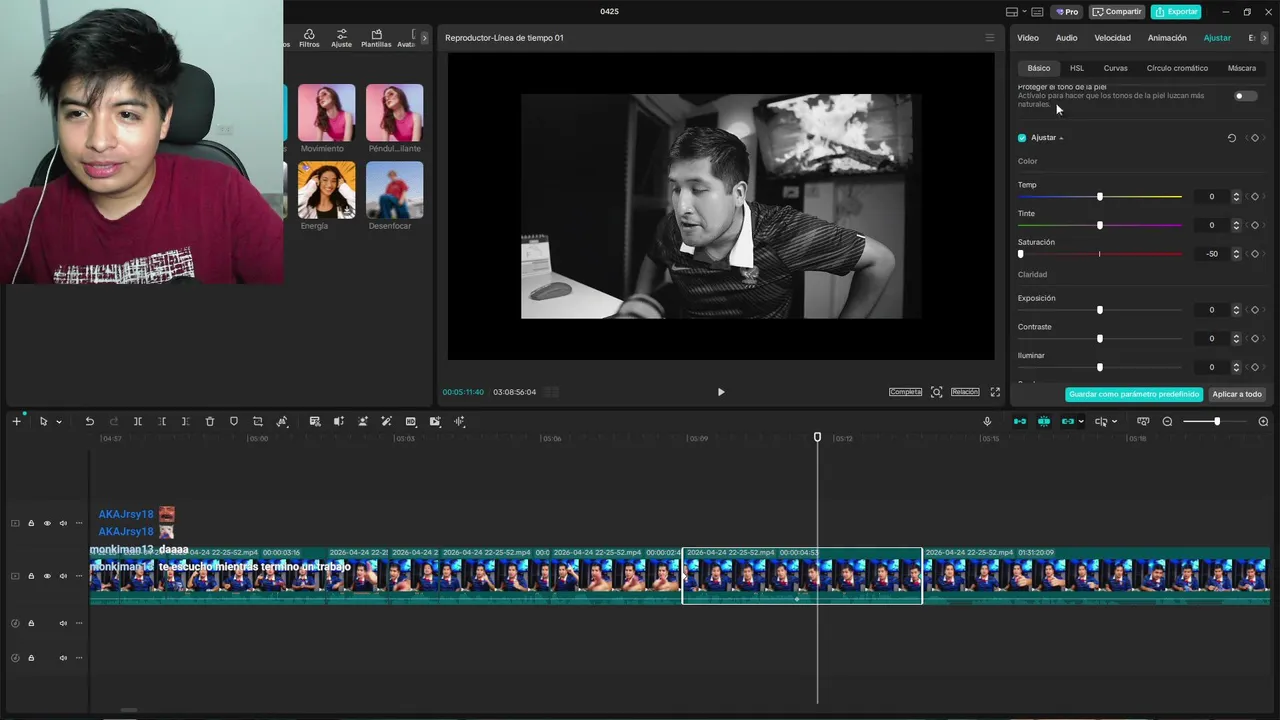Hide the main video track
The image size is (1280, 720).
[x=47, y=576]
